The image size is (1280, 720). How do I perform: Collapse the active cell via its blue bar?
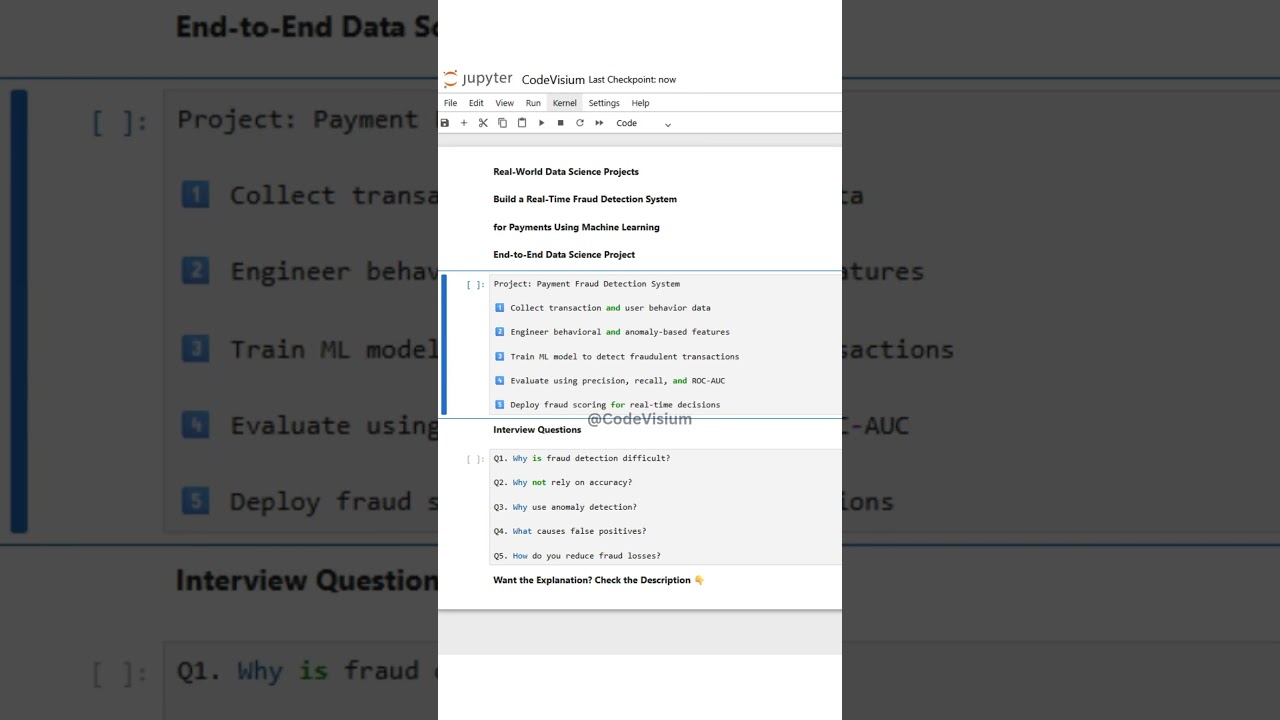coord(444,345)
